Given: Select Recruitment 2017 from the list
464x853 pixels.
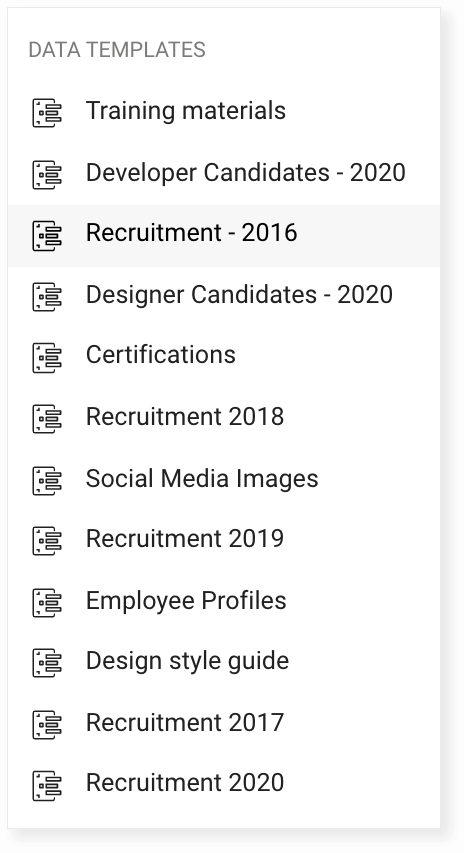Looking at the screenshot, I should [x=184, y=722].
